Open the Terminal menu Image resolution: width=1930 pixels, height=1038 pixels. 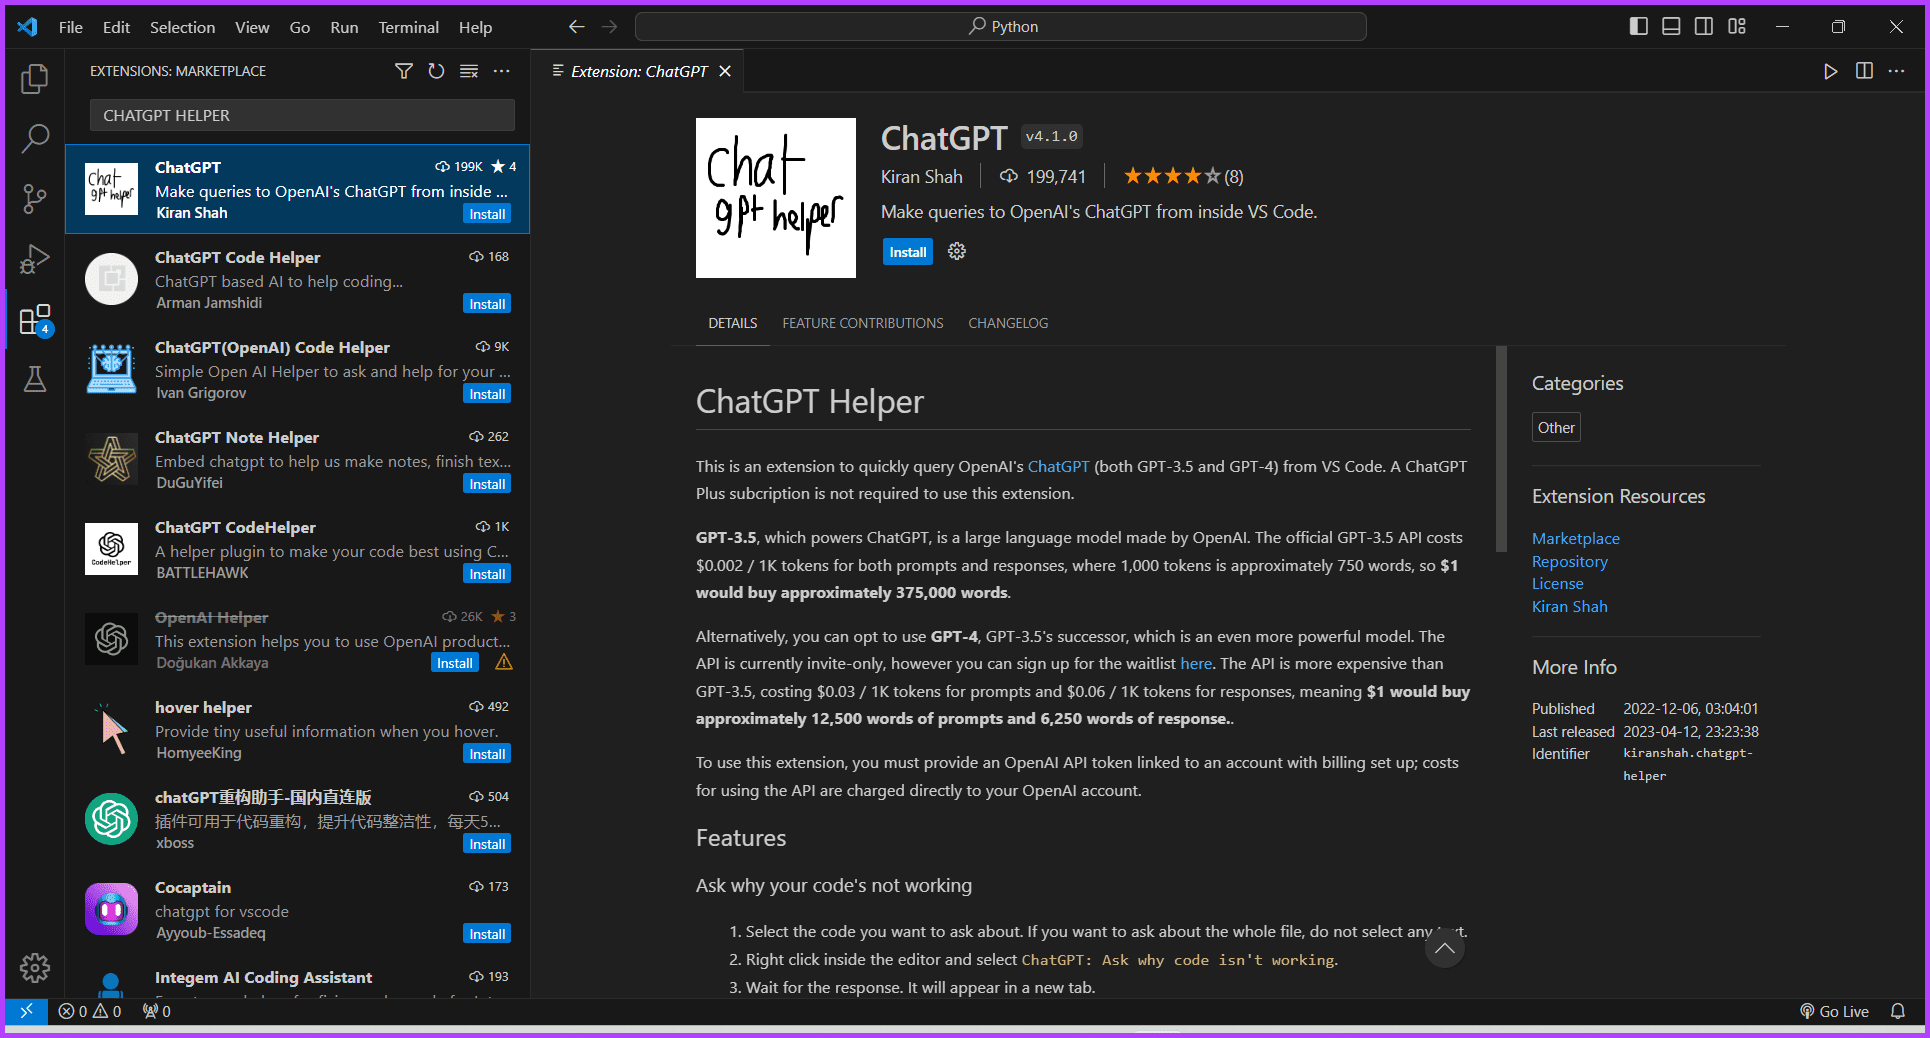point(408,27)
